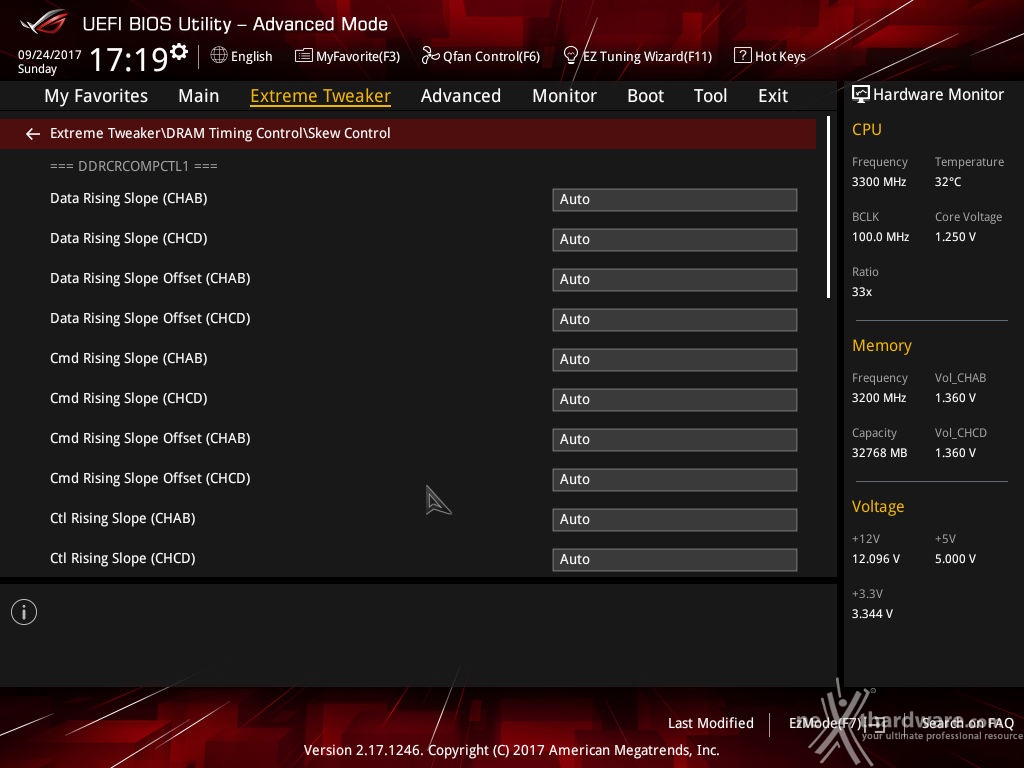Image resolution: width=1024 pixels, height=768 pixels.
Task: Select the Ctl Rising Slope (CHCD) label
Action: tap(123, 558)
